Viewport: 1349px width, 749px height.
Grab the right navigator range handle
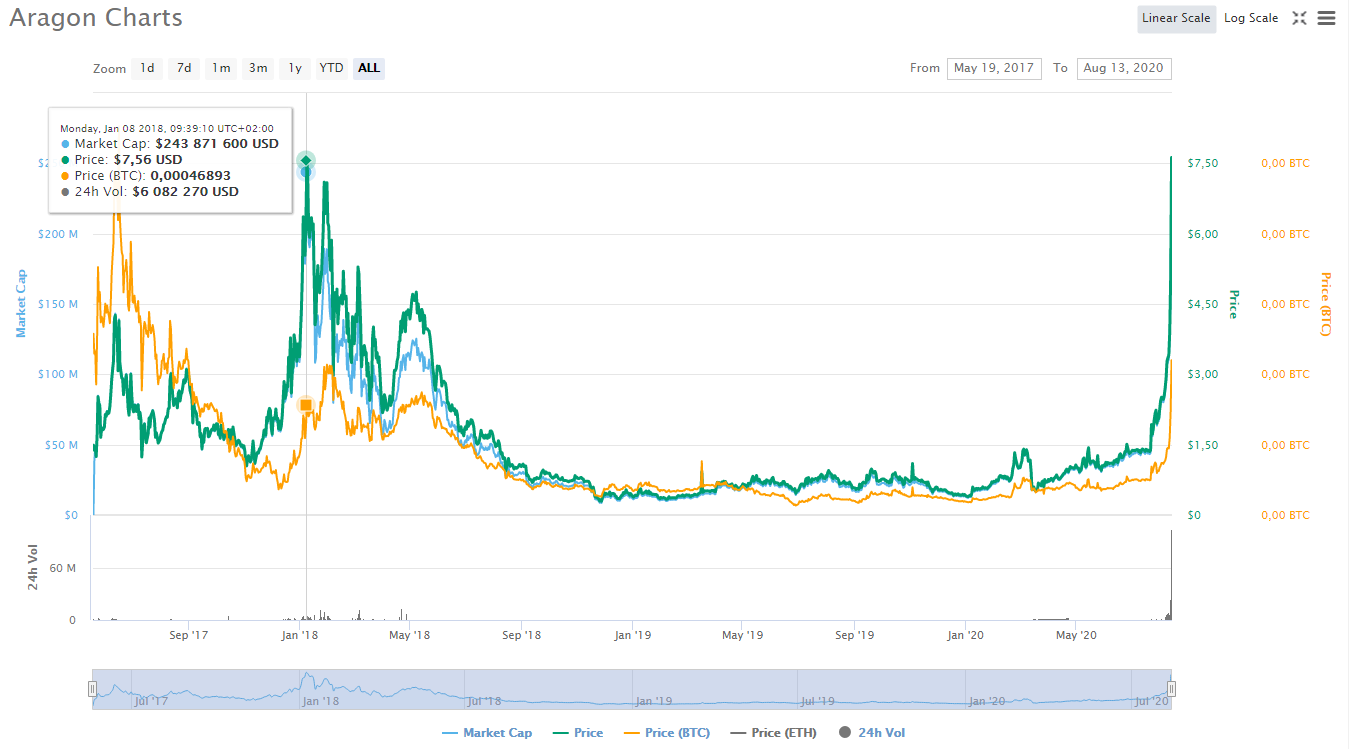[1172, 689]
